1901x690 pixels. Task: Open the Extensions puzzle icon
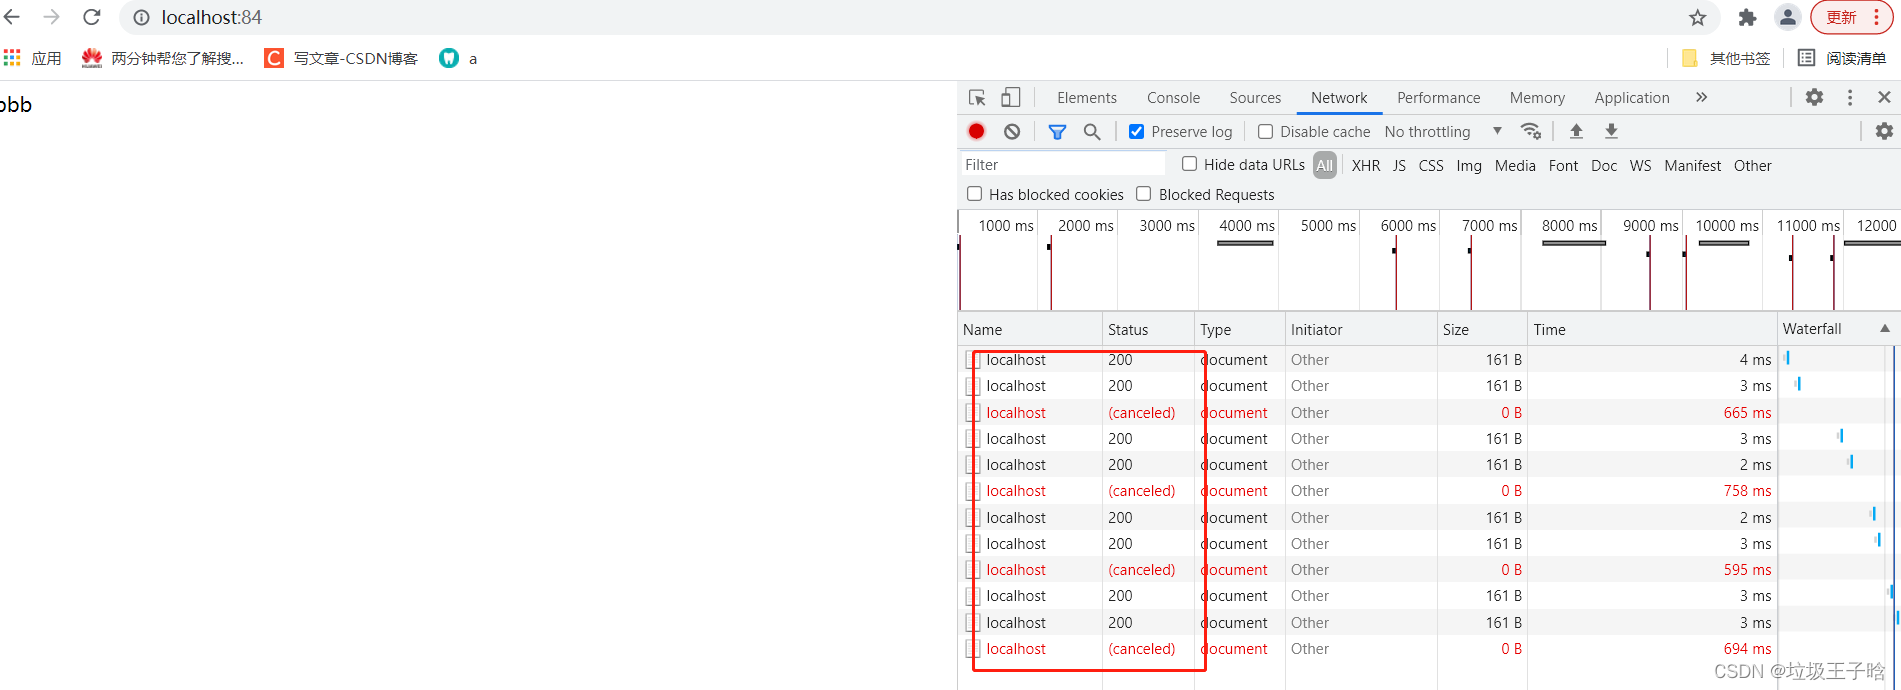pos(1747,18)
